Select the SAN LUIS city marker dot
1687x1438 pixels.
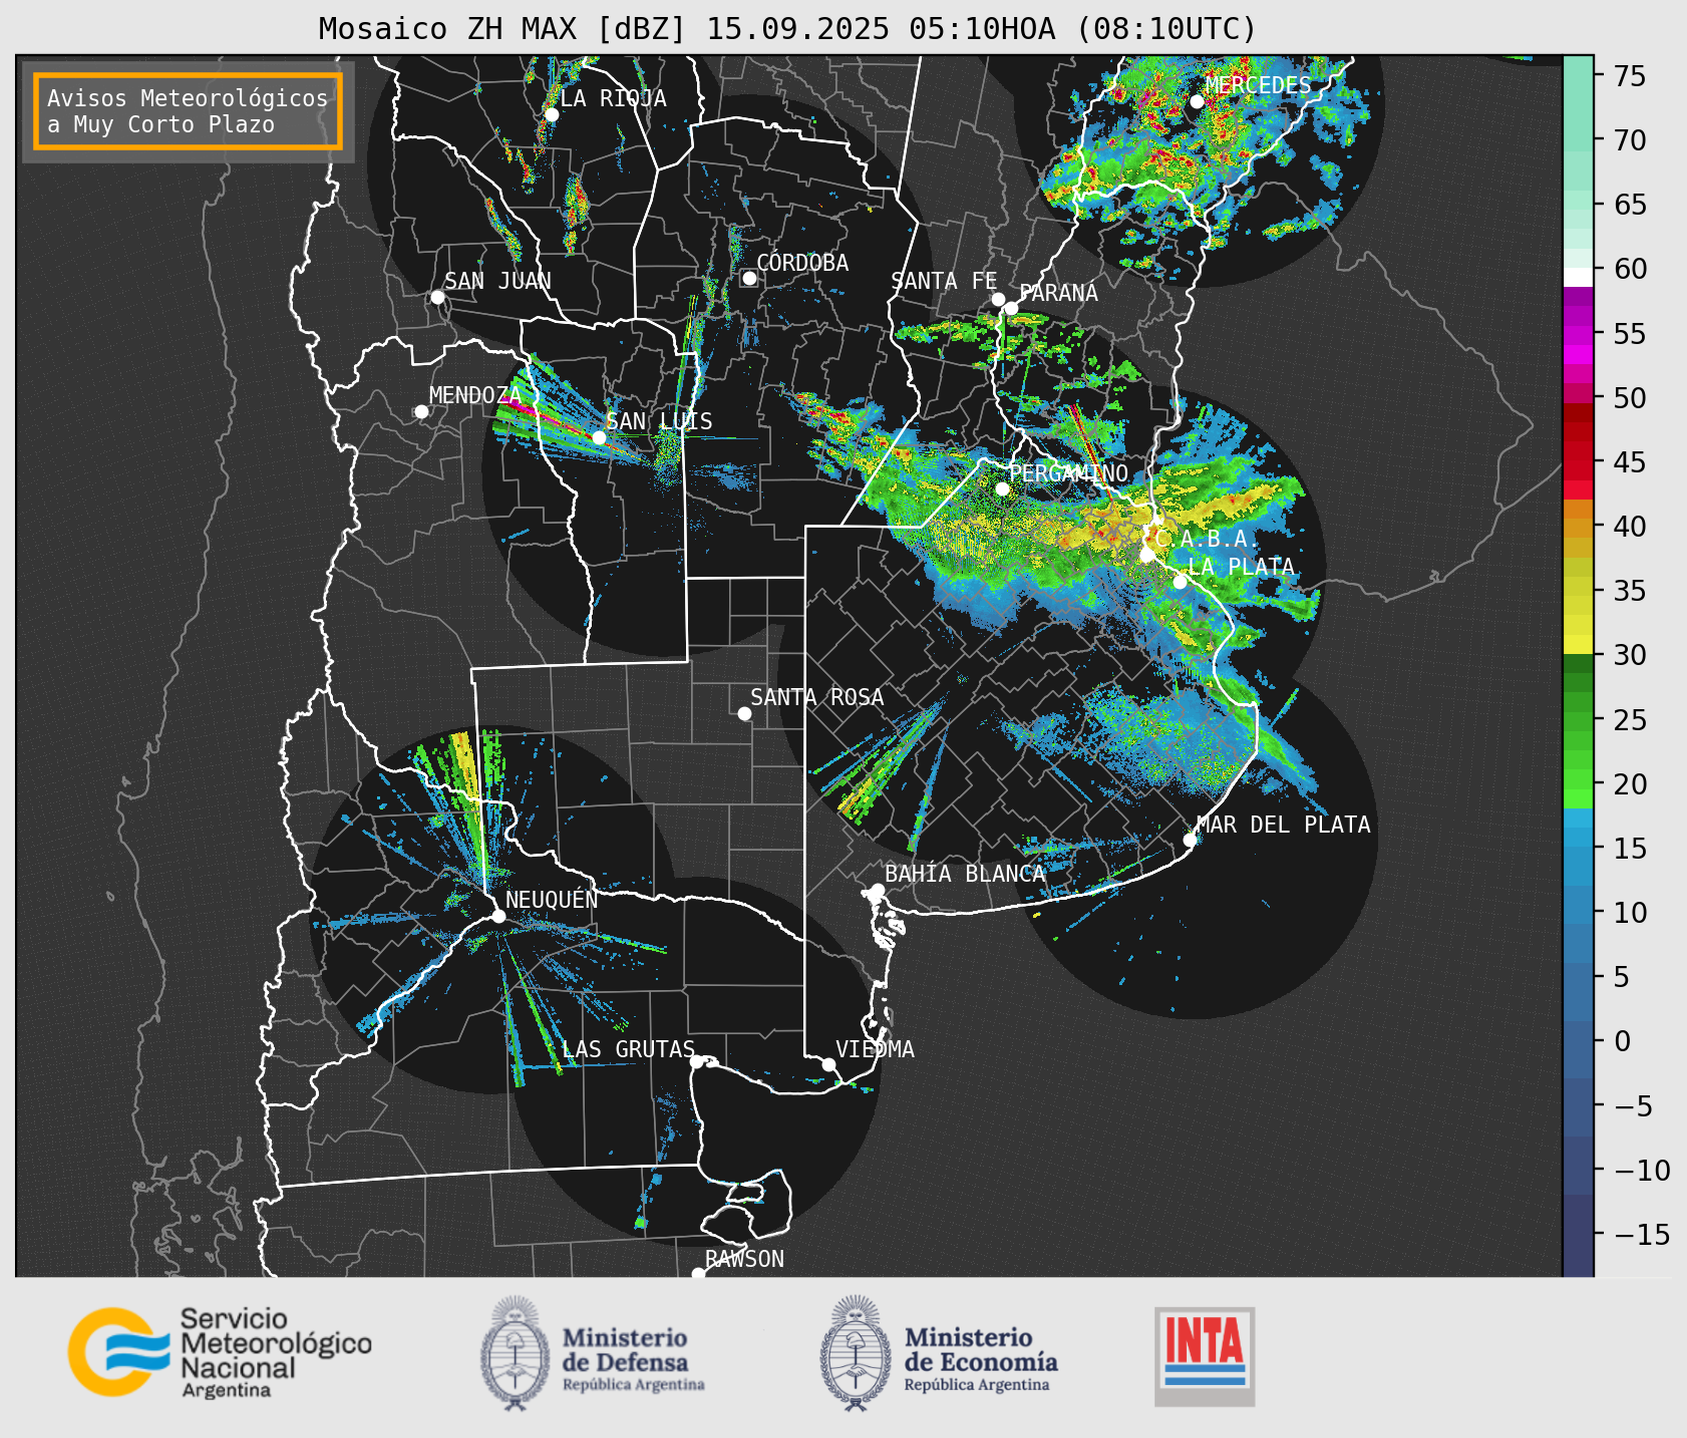pos(598,437)
